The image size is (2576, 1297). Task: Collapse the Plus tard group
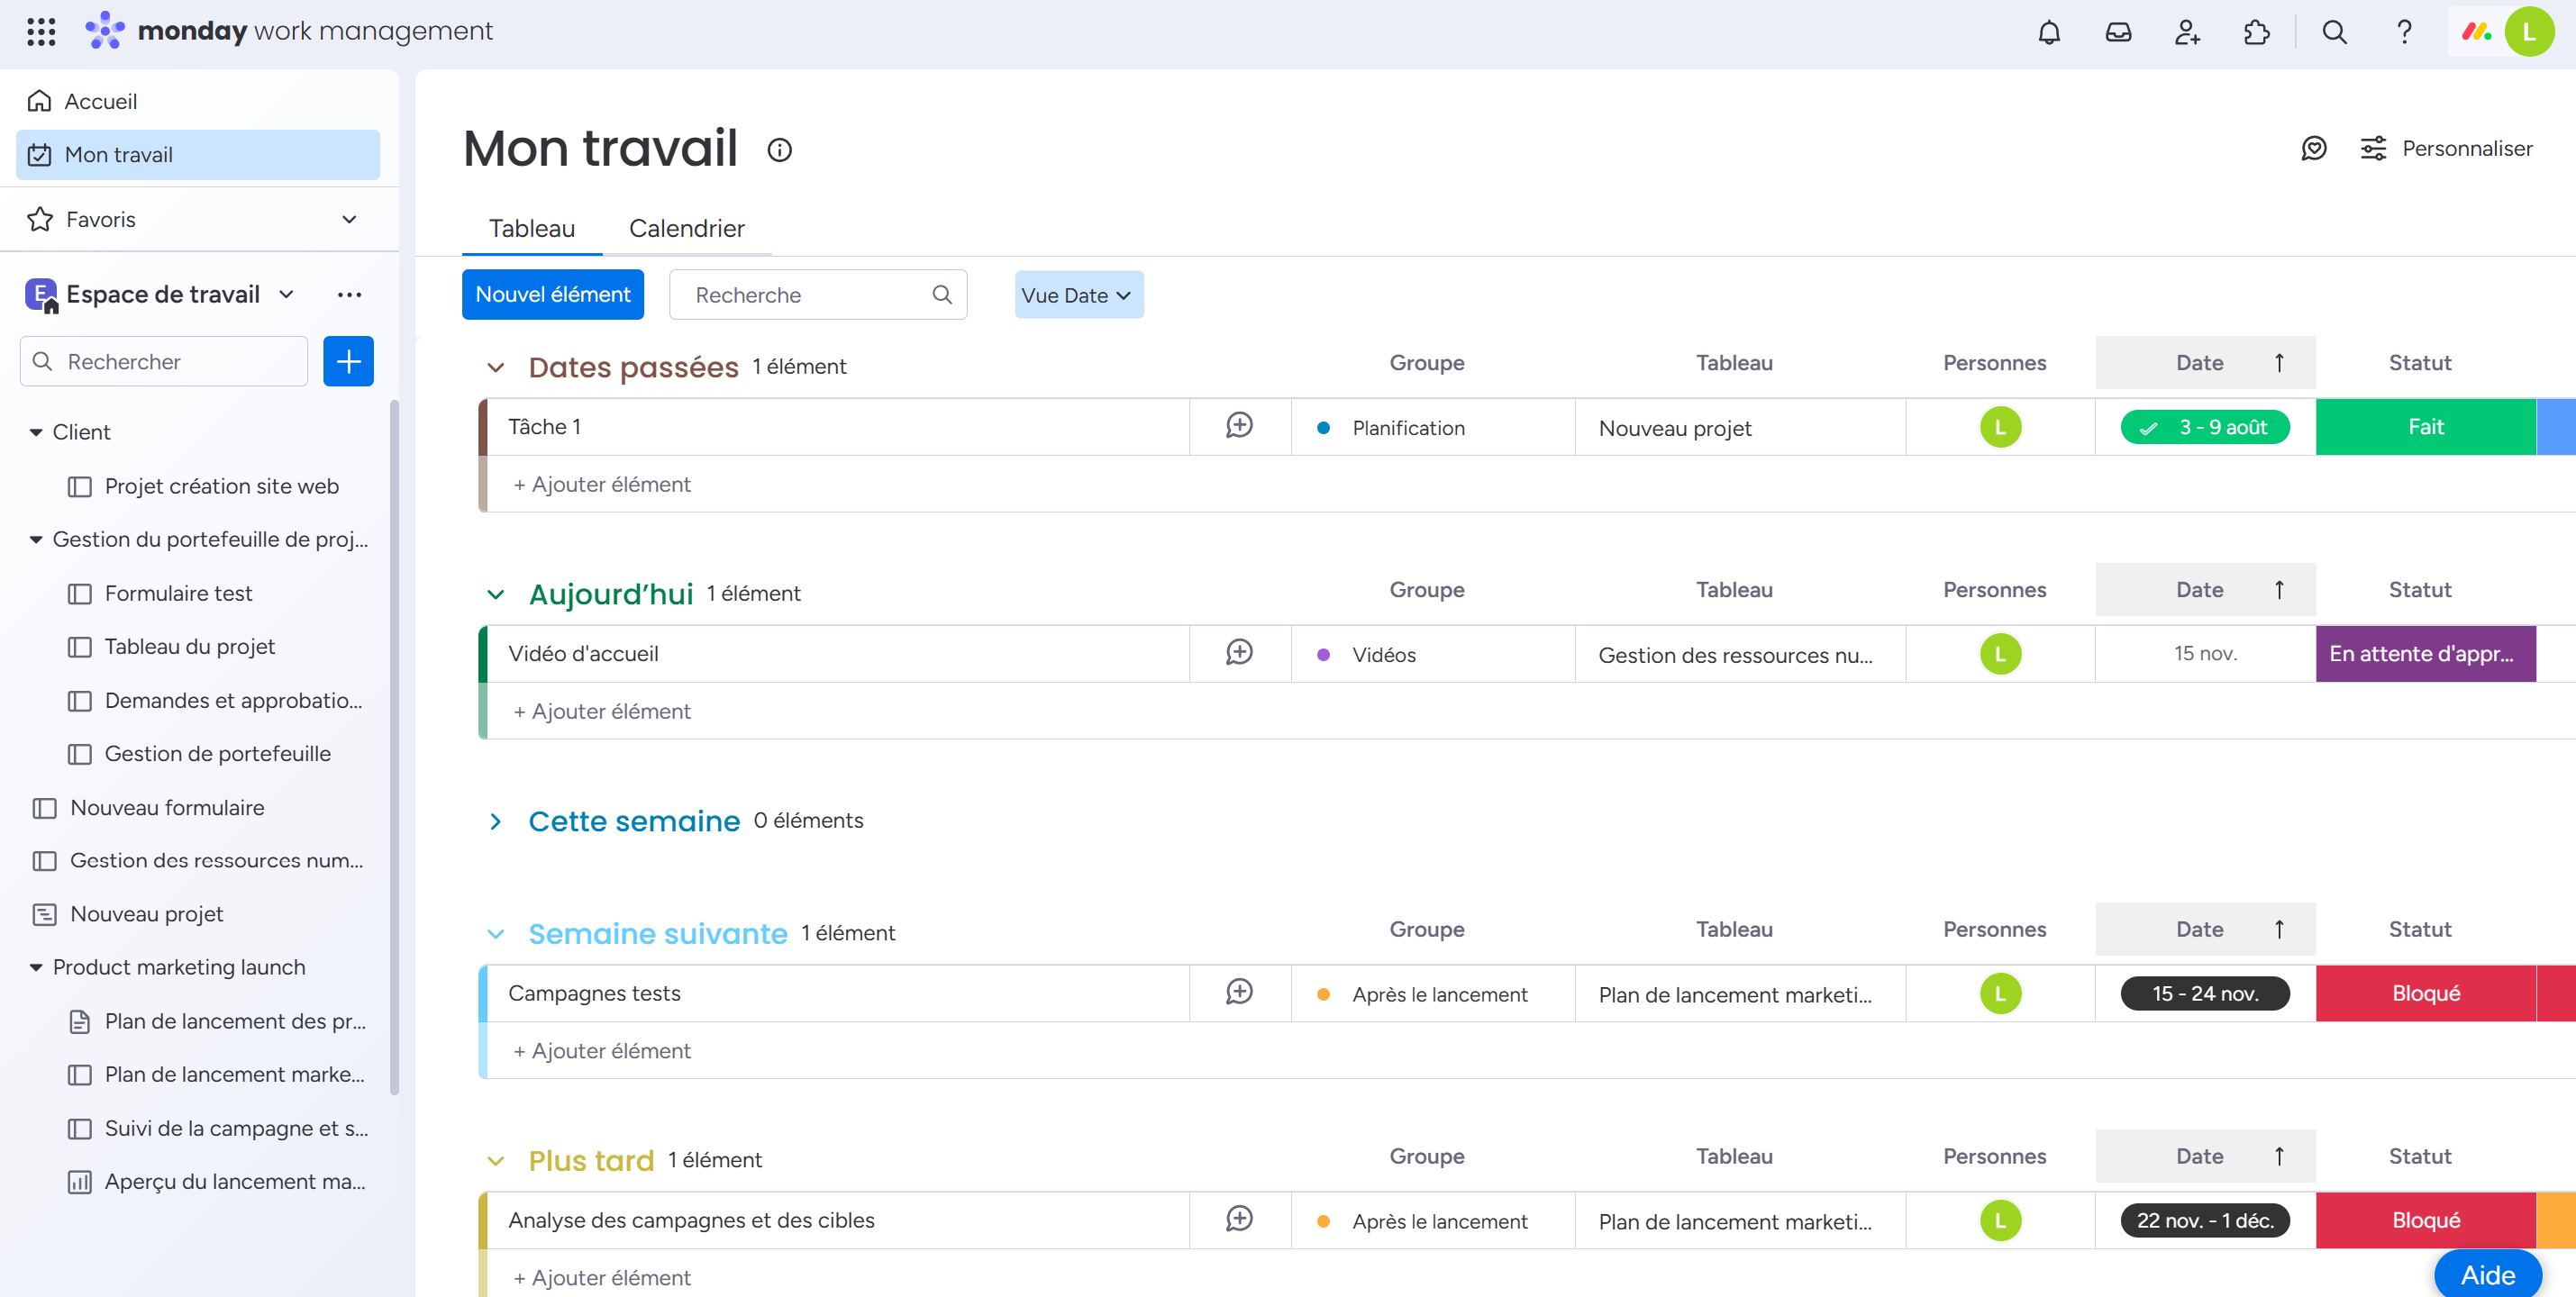point(495,1160)
